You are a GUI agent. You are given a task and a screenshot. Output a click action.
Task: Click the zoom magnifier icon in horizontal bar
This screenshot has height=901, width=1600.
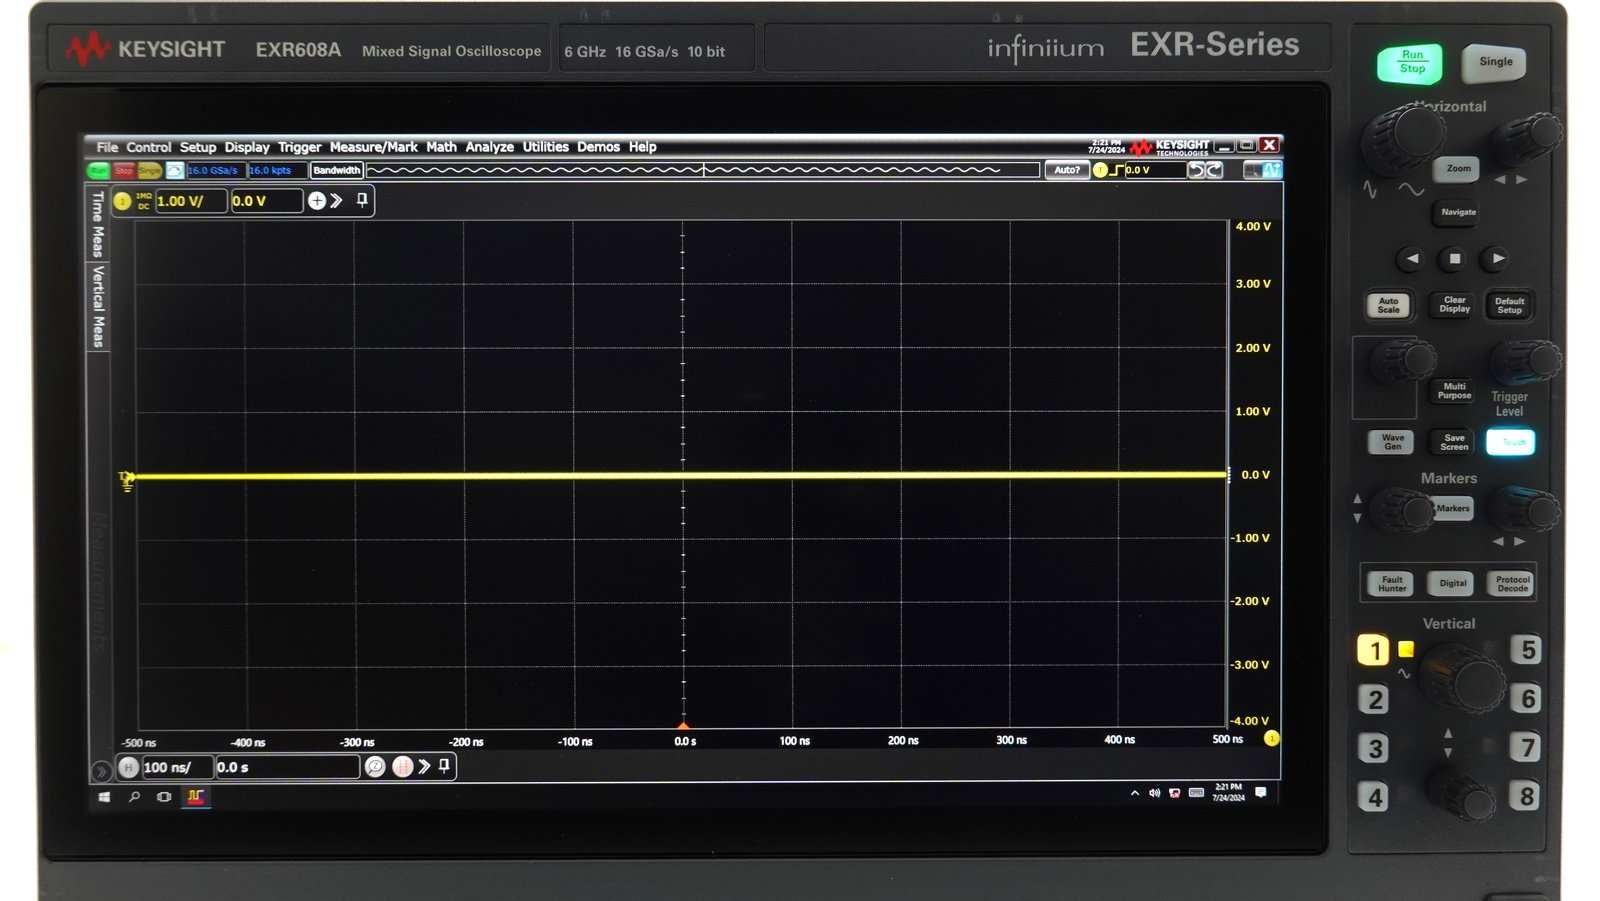375,767
